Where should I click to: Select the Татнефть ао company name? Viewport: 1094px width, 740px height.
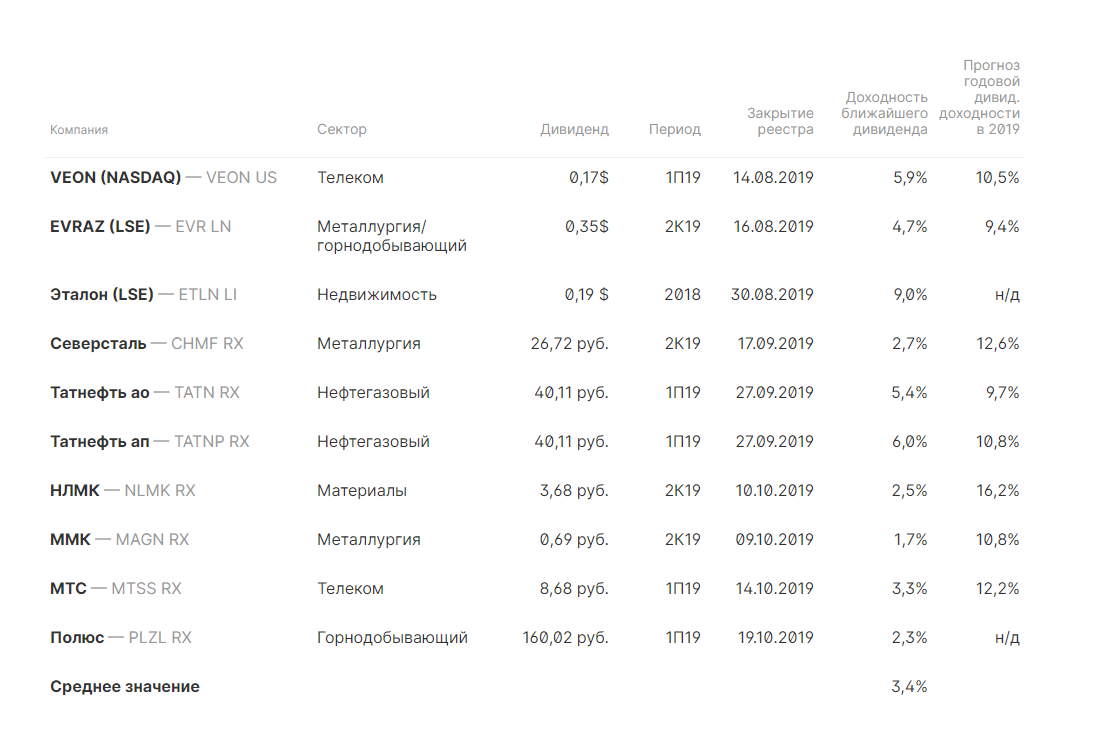(x=100, y=392)
